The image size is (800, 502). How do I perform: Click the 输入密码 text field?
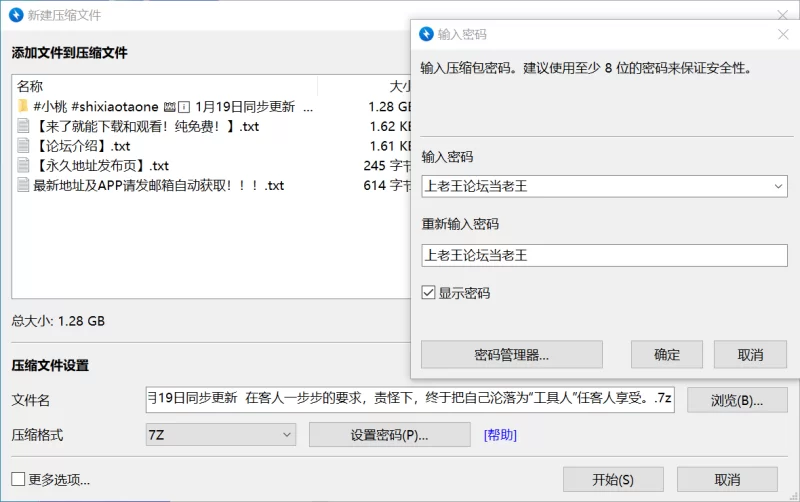605,186
